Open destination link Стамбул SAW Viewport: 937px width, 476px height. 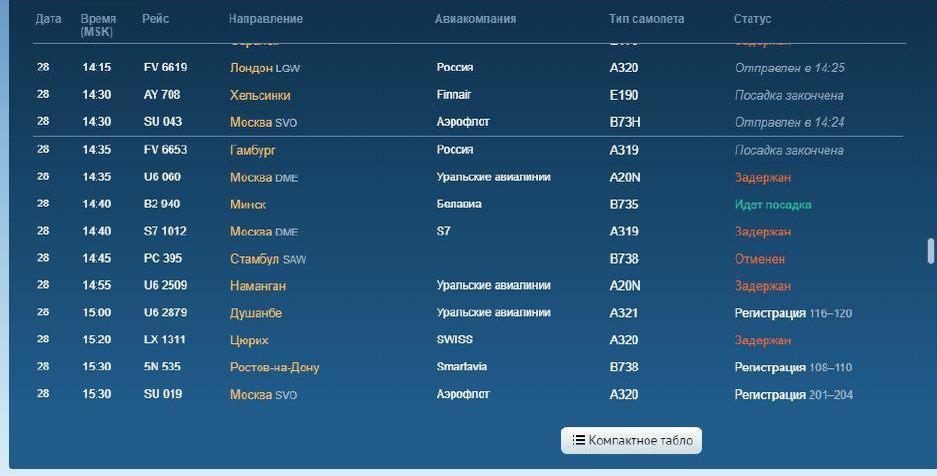pos(268,259)
